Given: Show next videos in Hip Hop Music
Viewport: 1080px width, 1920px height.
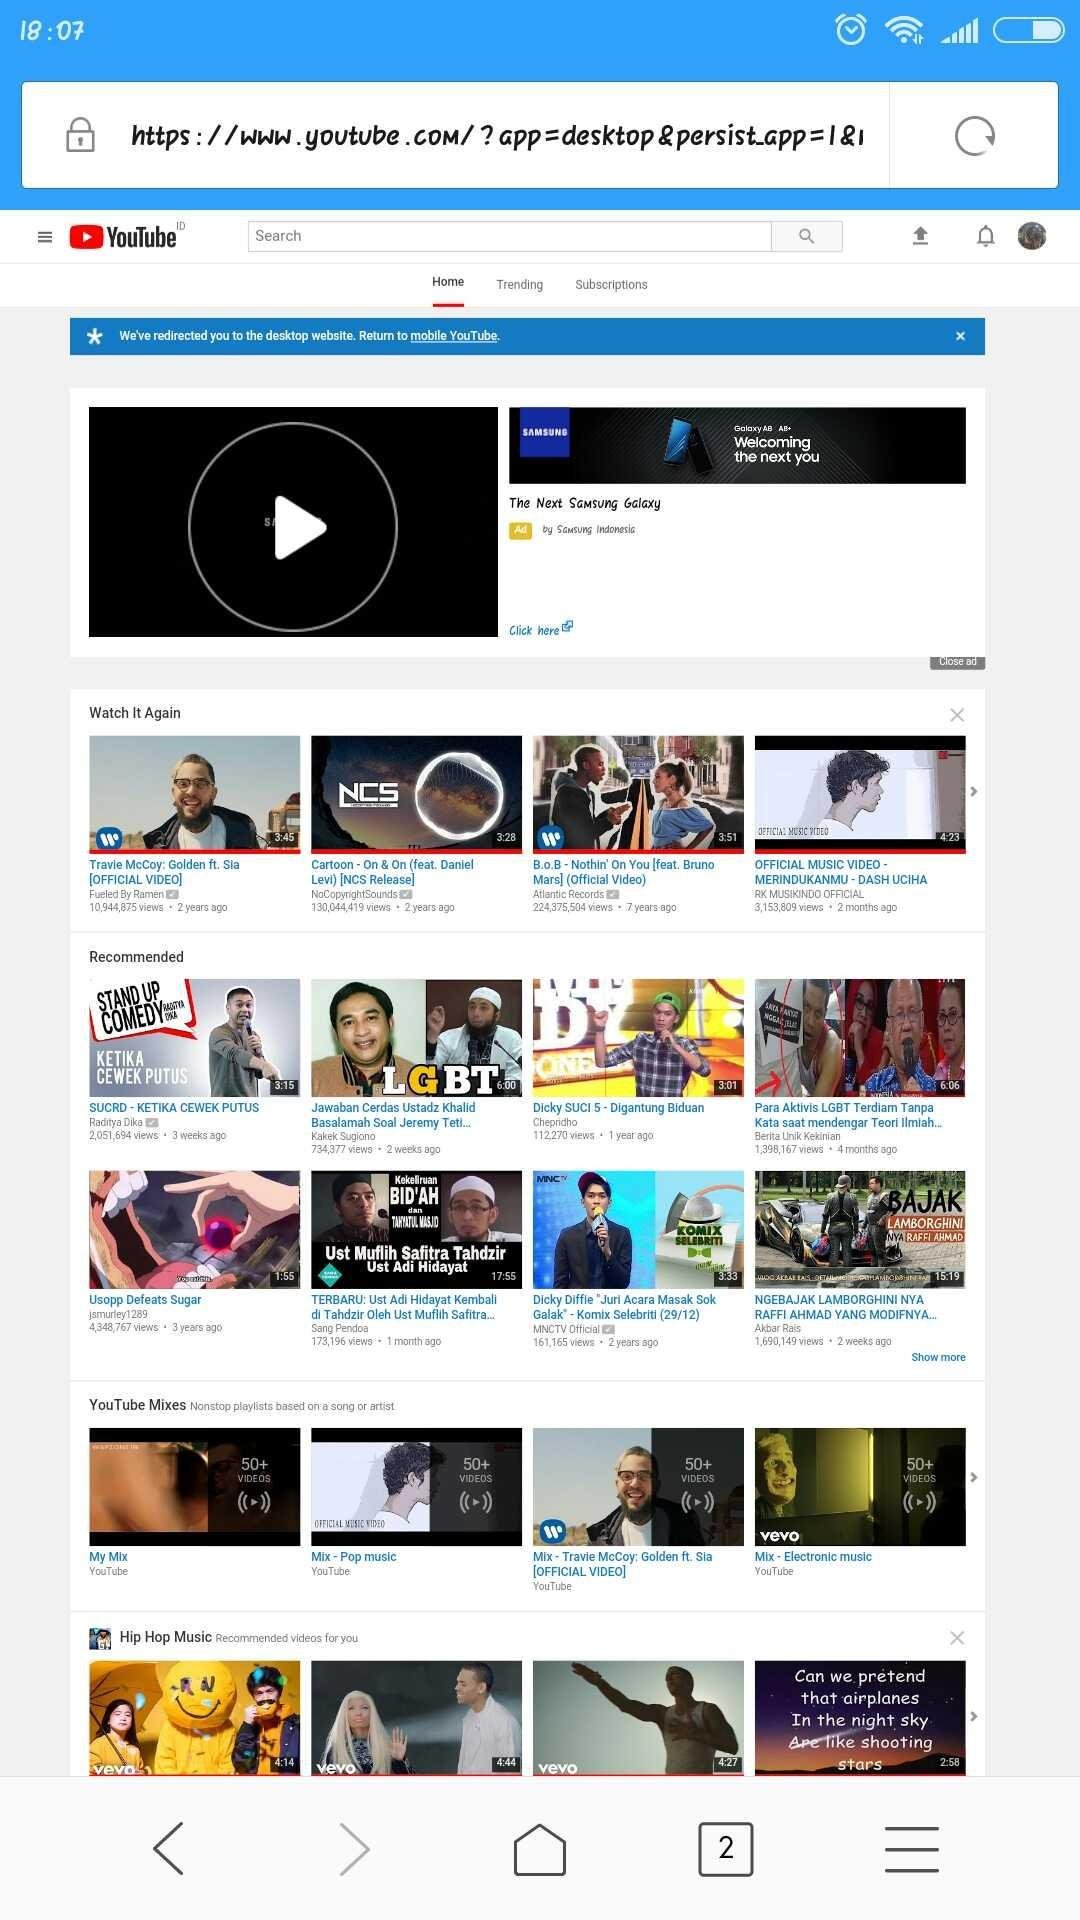Looking at the screenshot, I should 973,1717.
